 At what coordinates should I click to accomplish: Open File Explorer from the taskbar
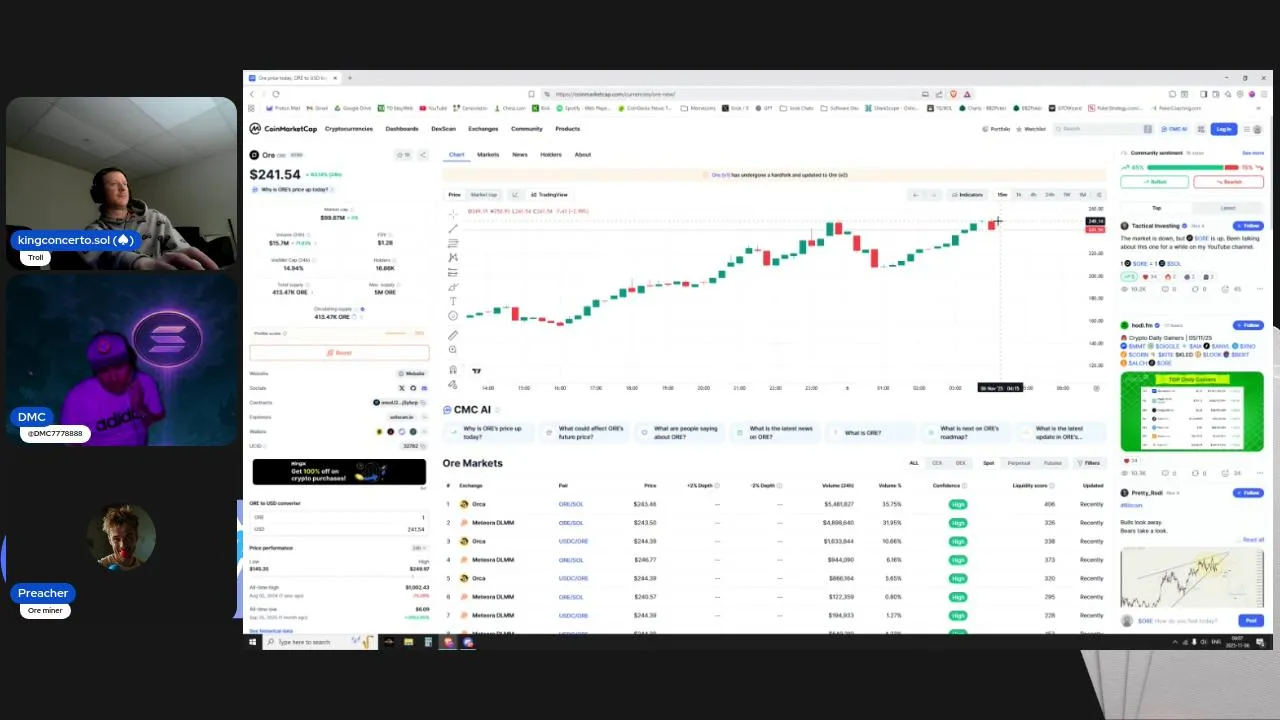[x=409, y=642]
